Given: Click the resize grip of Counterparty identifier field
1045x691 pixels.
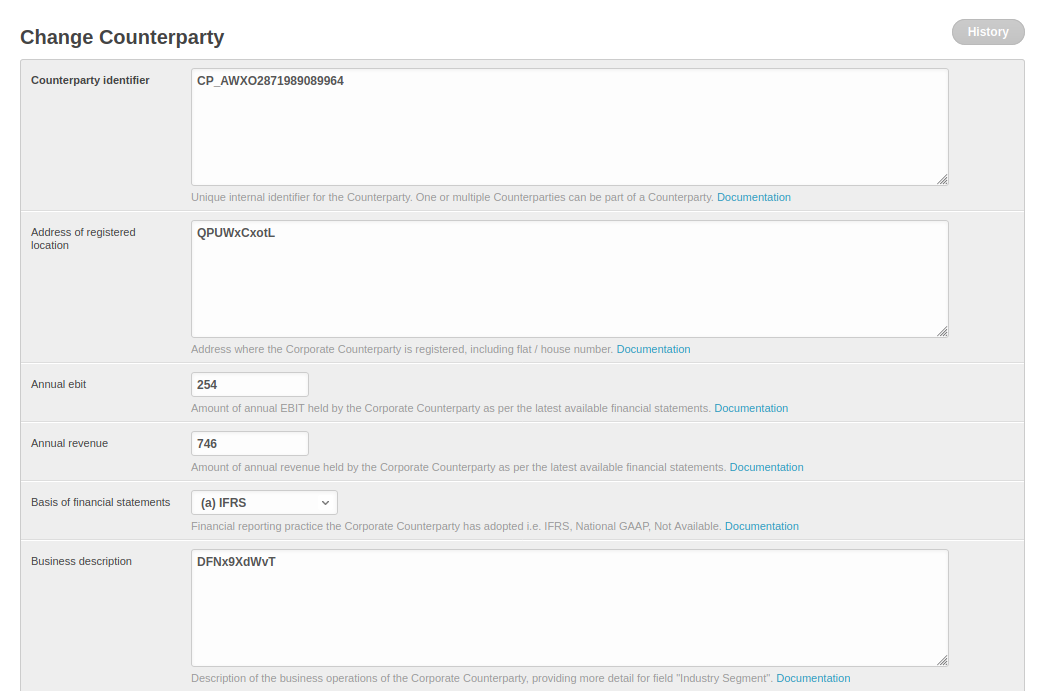Looking at the screenshot, I should pos(943,180).
